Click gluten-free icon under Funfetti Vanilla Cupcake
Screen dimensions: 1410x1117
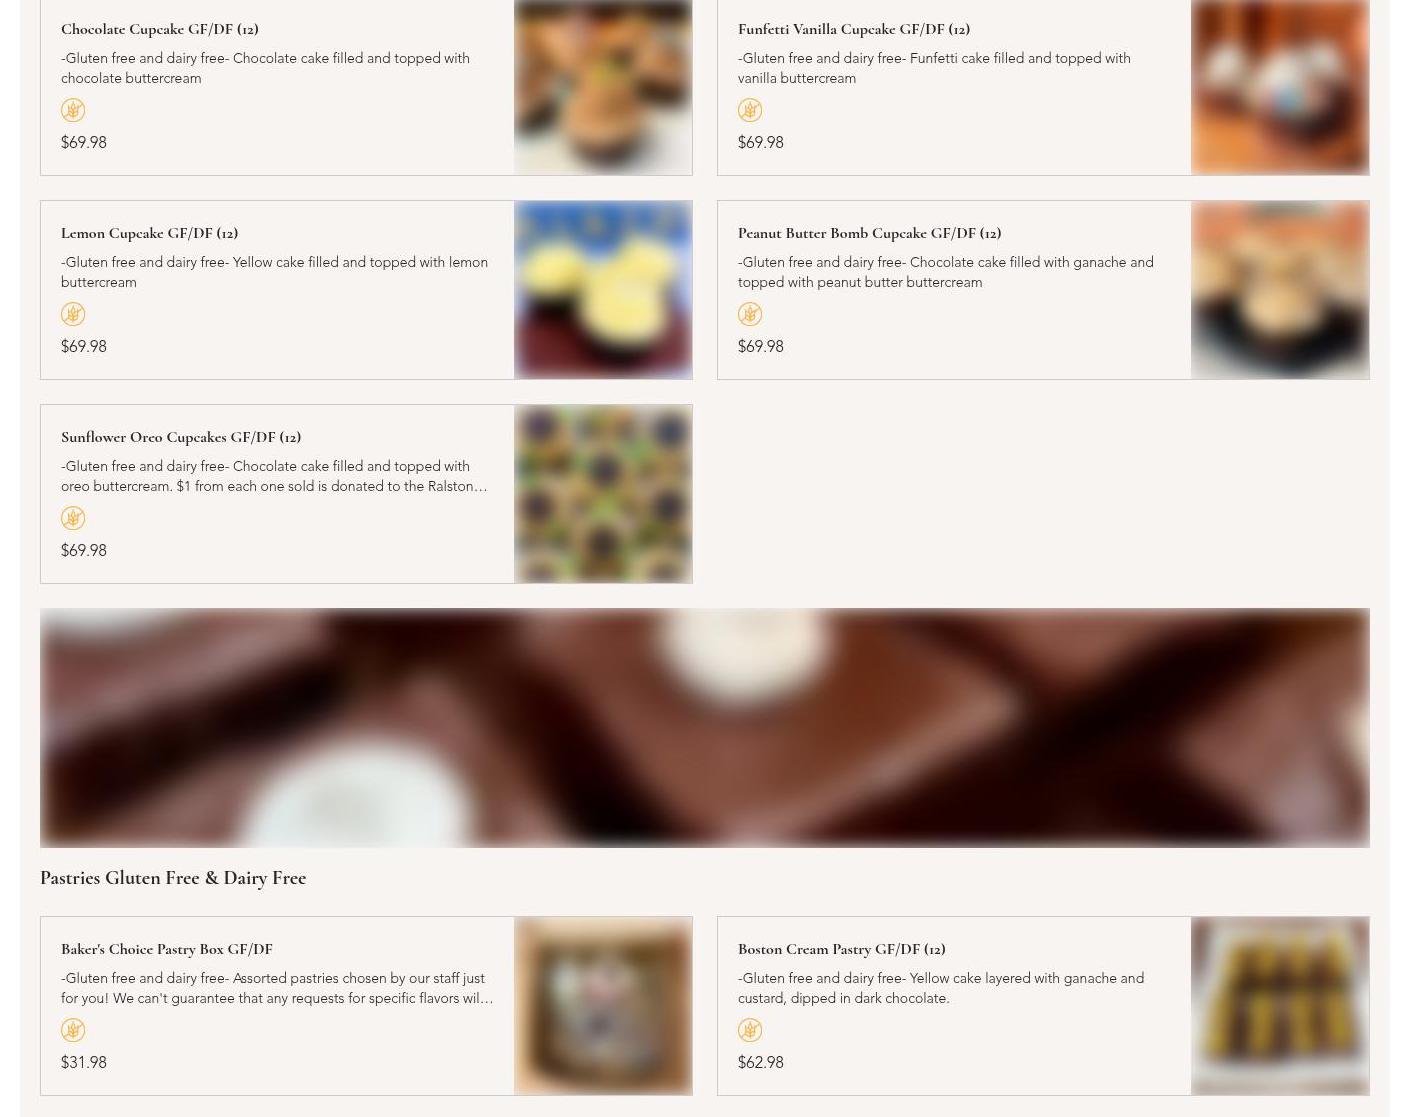click(750, 110)
